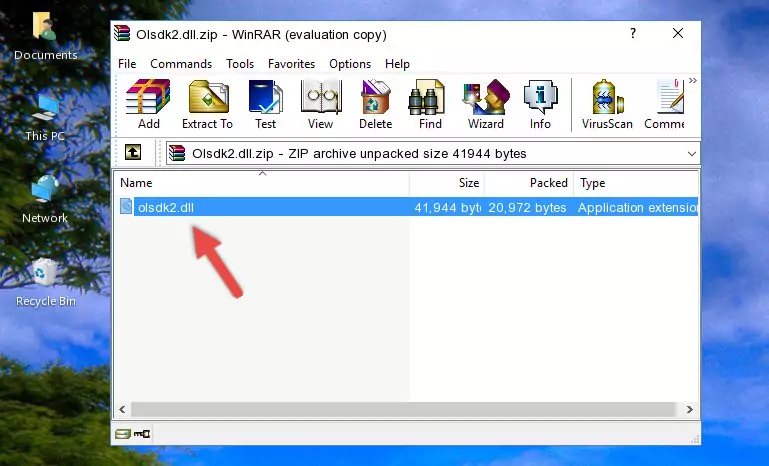Click the Application extension type cell
Viewport: 769px width, 466px height.
click(638, 207)
